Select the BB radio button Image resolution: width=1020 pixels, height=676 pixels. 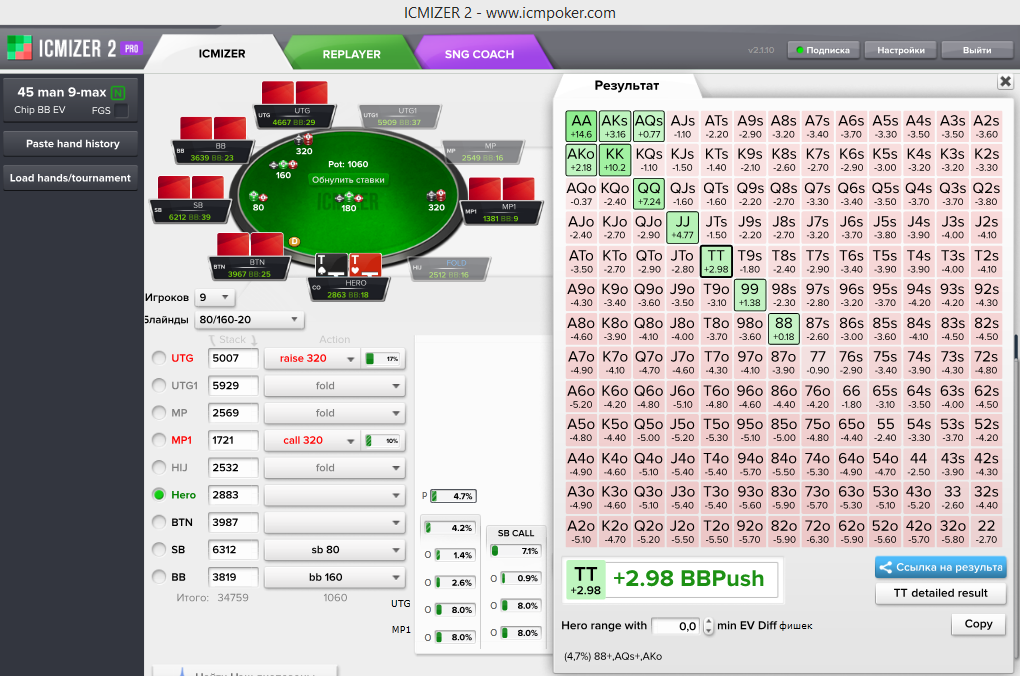(x=159, y=576)
